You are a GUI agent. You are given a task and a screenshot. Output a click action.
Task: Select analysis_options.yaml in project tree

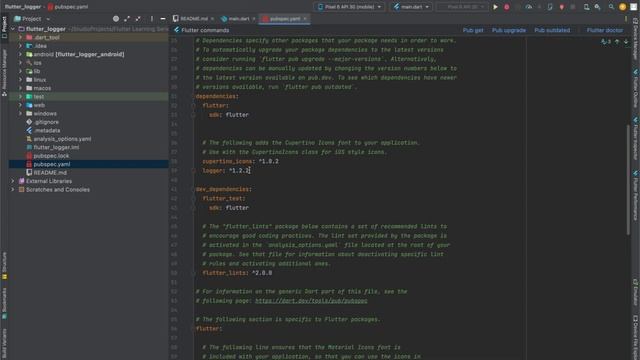[x=62, y=139]
